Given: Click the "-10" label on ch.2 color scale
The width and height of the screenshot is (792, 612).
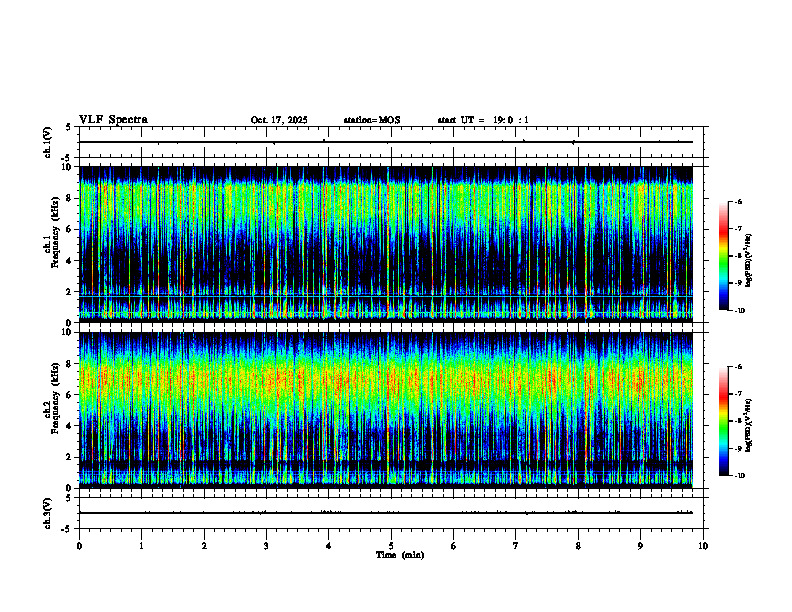Looking at the screenshot, I should click(739, 476).
